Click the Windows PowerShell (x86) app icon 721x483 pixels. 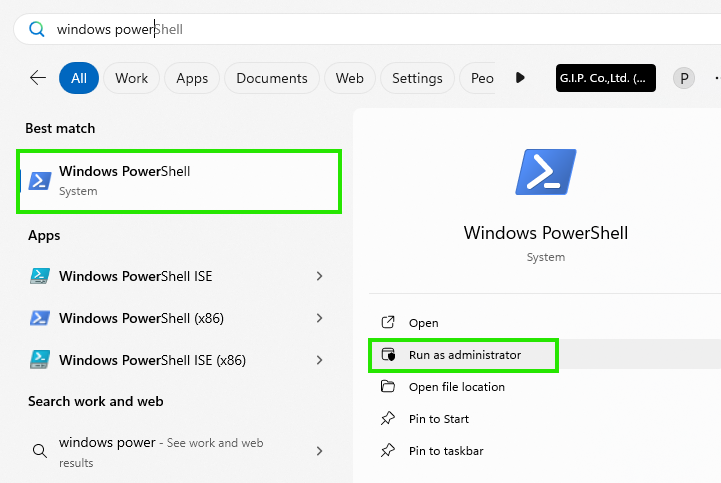40,318
